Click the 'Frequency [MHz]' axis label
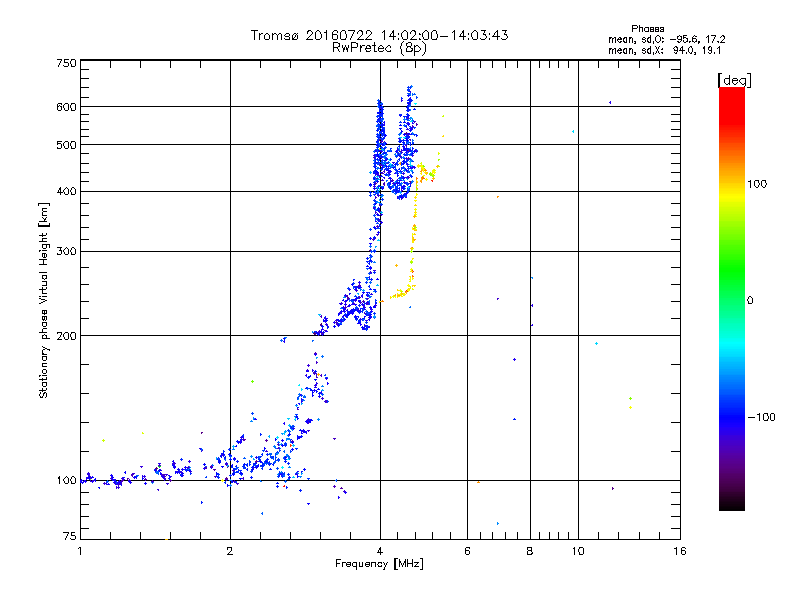The width and height of the screenshot is (800, 600). pyautogui.click(x=379, y=564)
